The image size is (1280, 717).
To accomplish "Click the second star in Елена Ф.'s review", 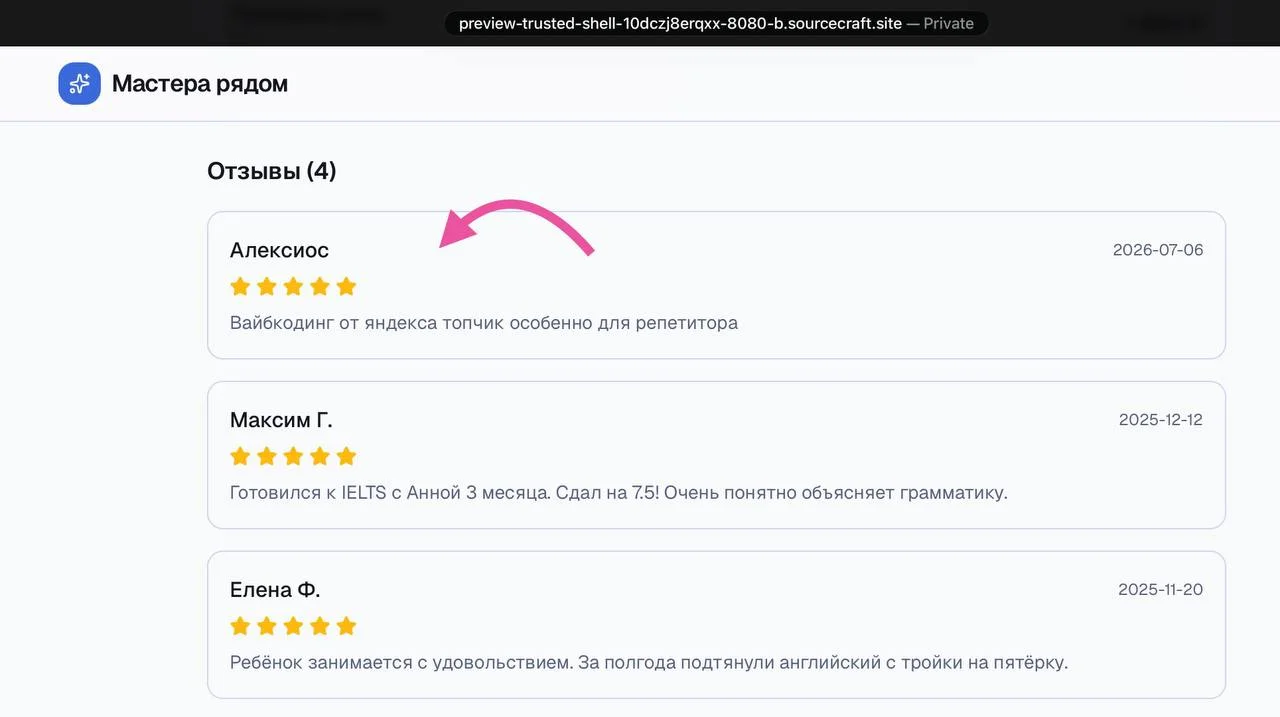I will (x=267, y=627).
